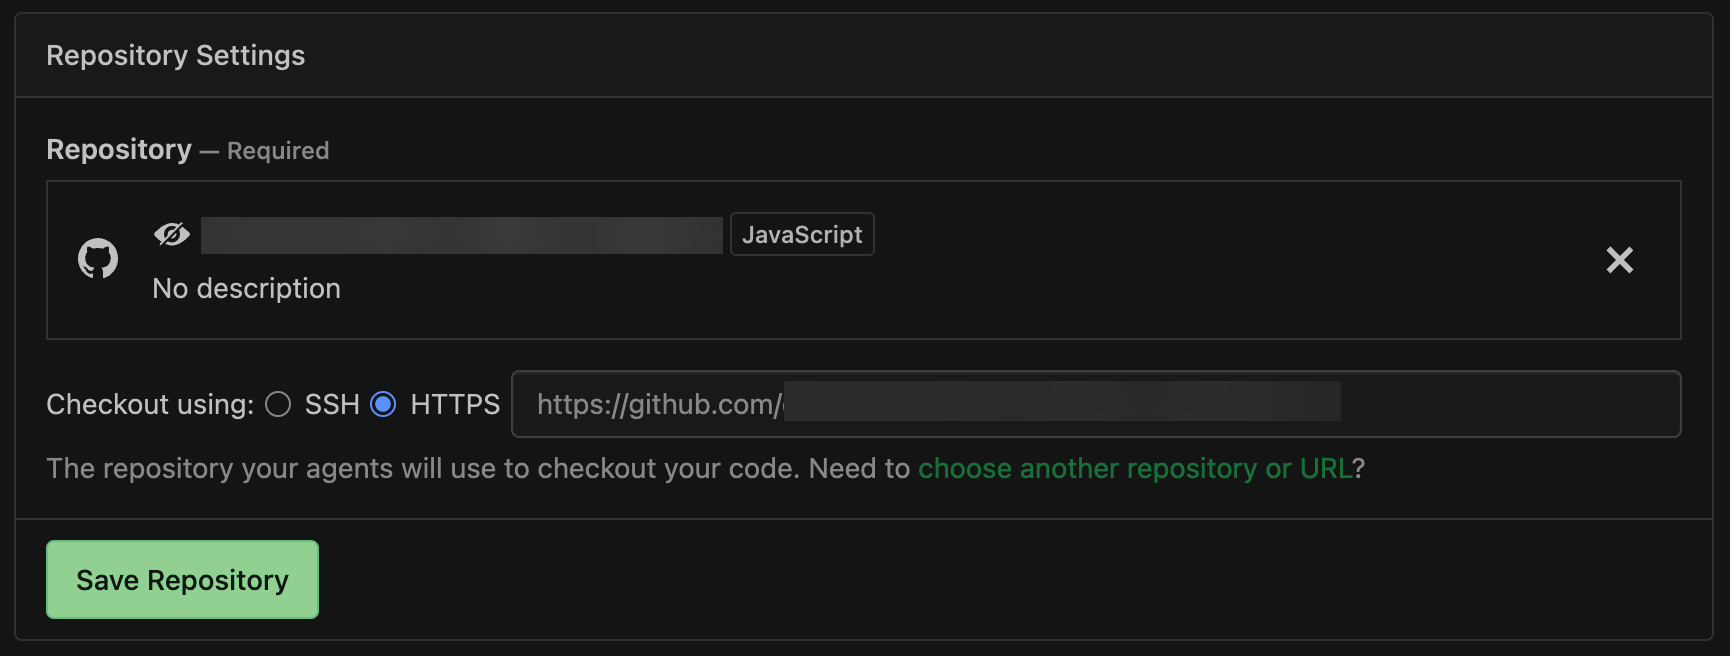Click the Repository Settings heading
Image resolution: width=1730 pixels, height=656 pixels.
(176, 56)
